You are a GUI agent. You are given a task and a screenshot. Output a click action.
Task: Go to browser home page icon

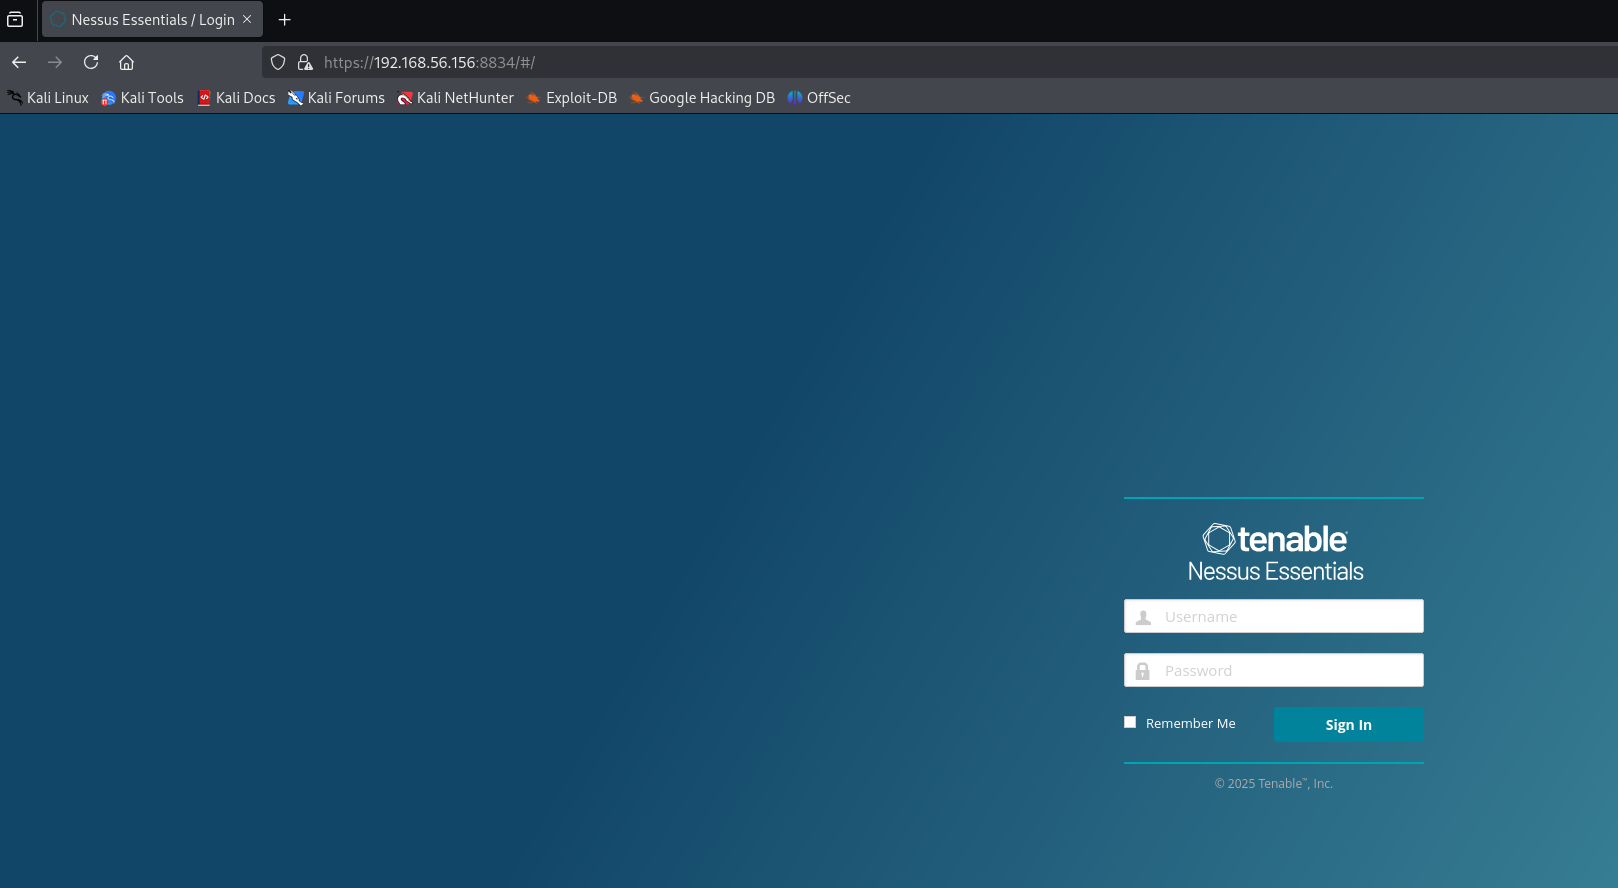pos(126,62)
